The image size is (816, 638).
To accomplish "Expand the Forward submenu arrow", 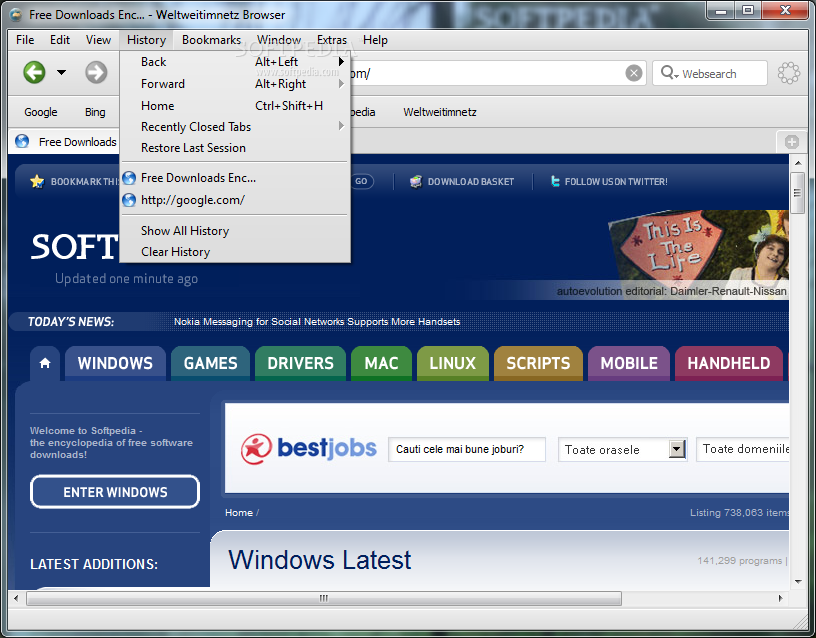I will (341, 84).
